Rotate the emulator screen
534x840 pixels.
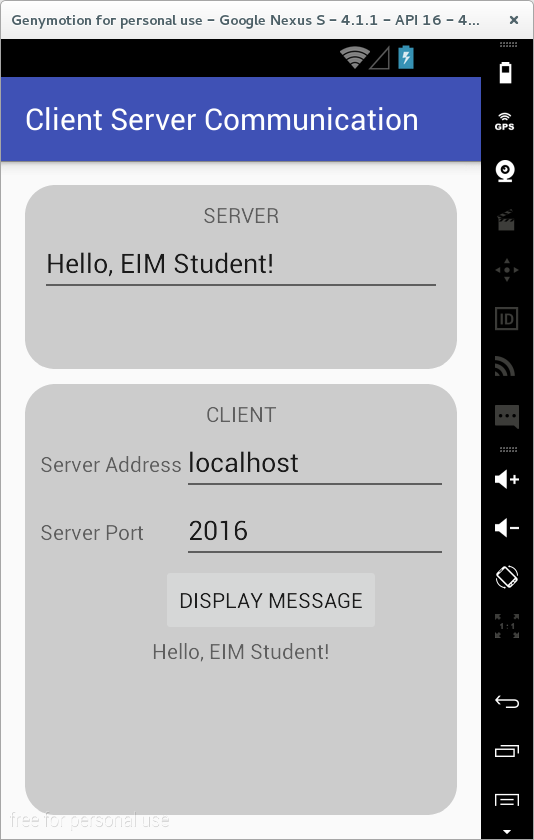coord(506,577)
